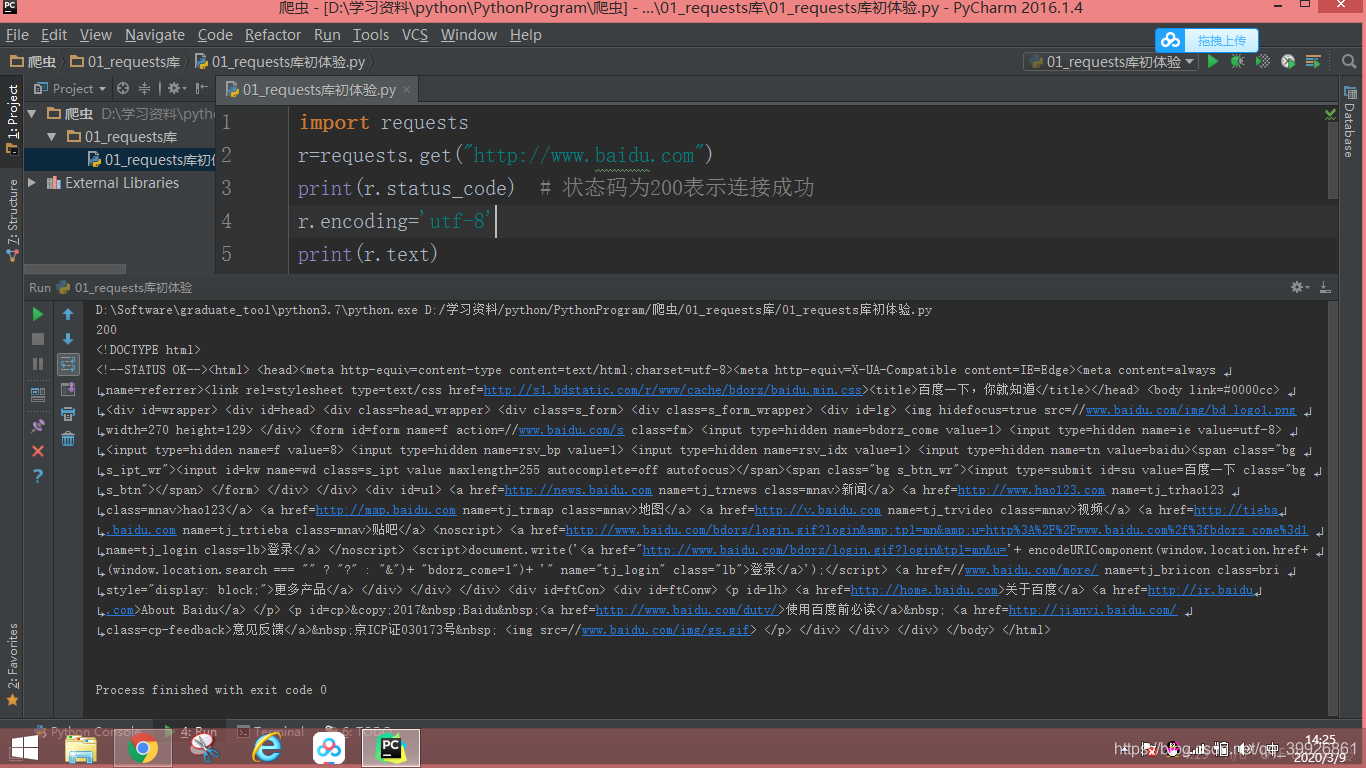
Task: Click the Baidu cloud upload icon
Action: pos(1171,40)
